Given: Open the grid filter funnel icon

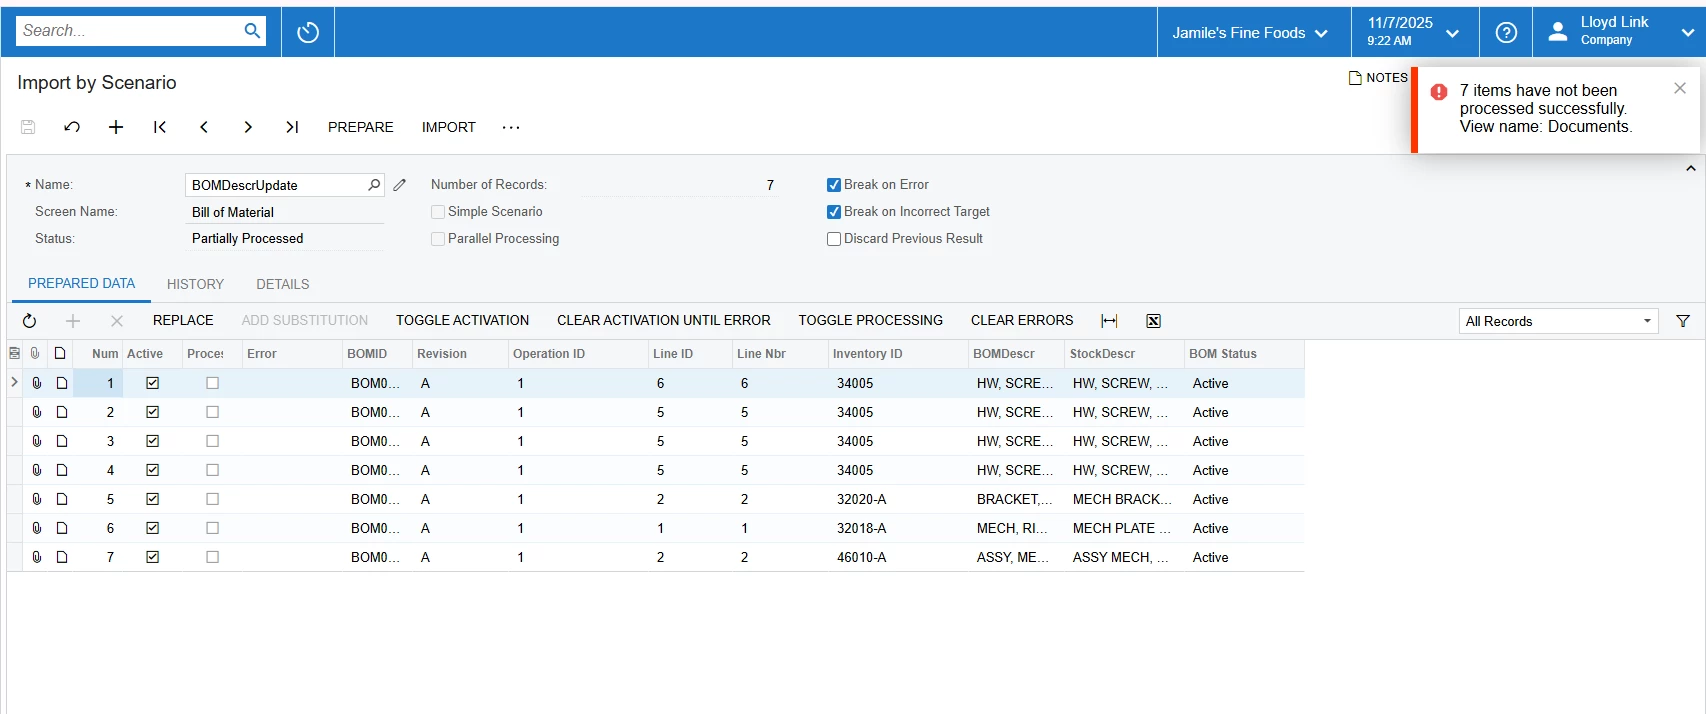Looking at the screenshot, I should click(x=1683, y=321).
